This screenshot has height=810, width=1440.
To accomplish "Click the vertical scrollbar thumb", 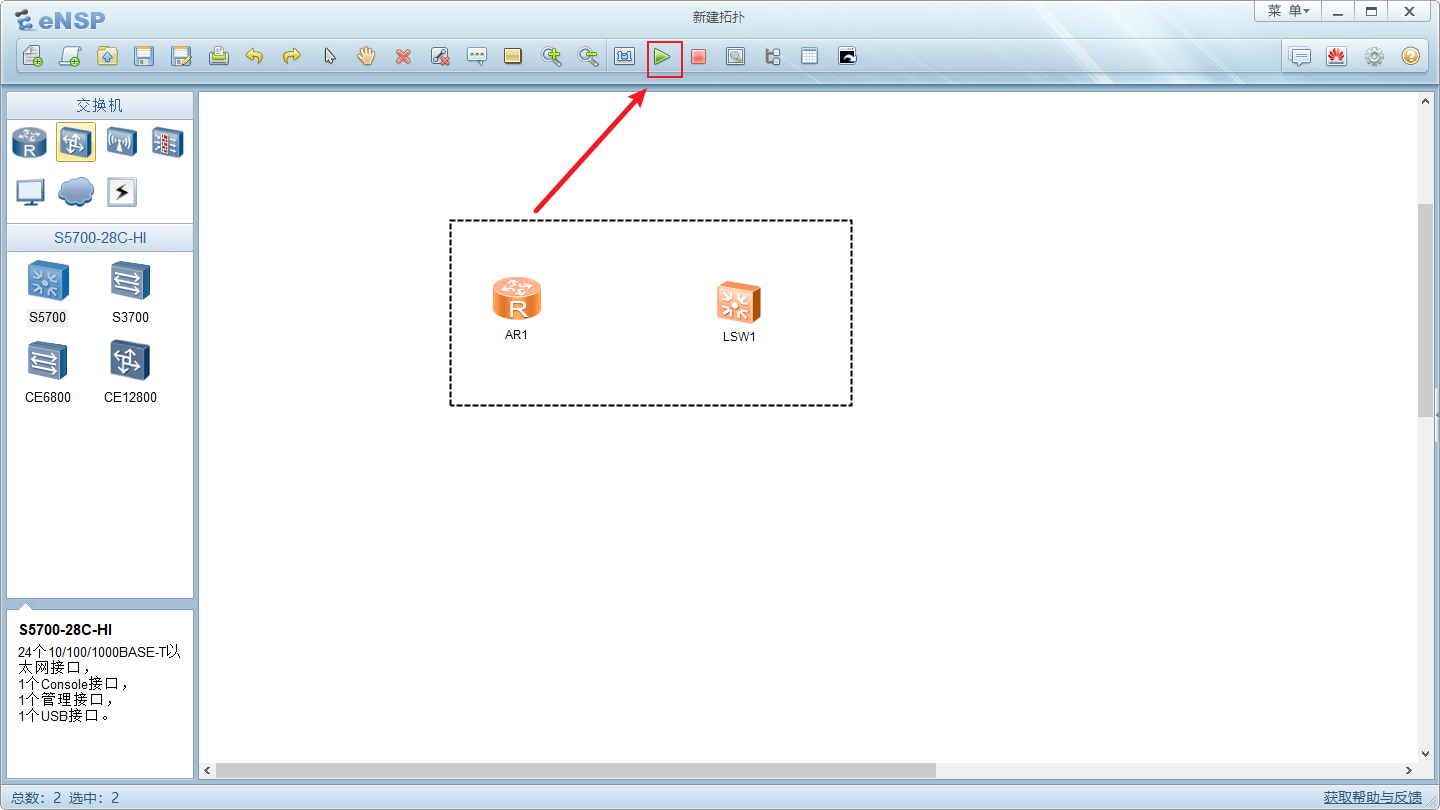I will (1426, 310).
